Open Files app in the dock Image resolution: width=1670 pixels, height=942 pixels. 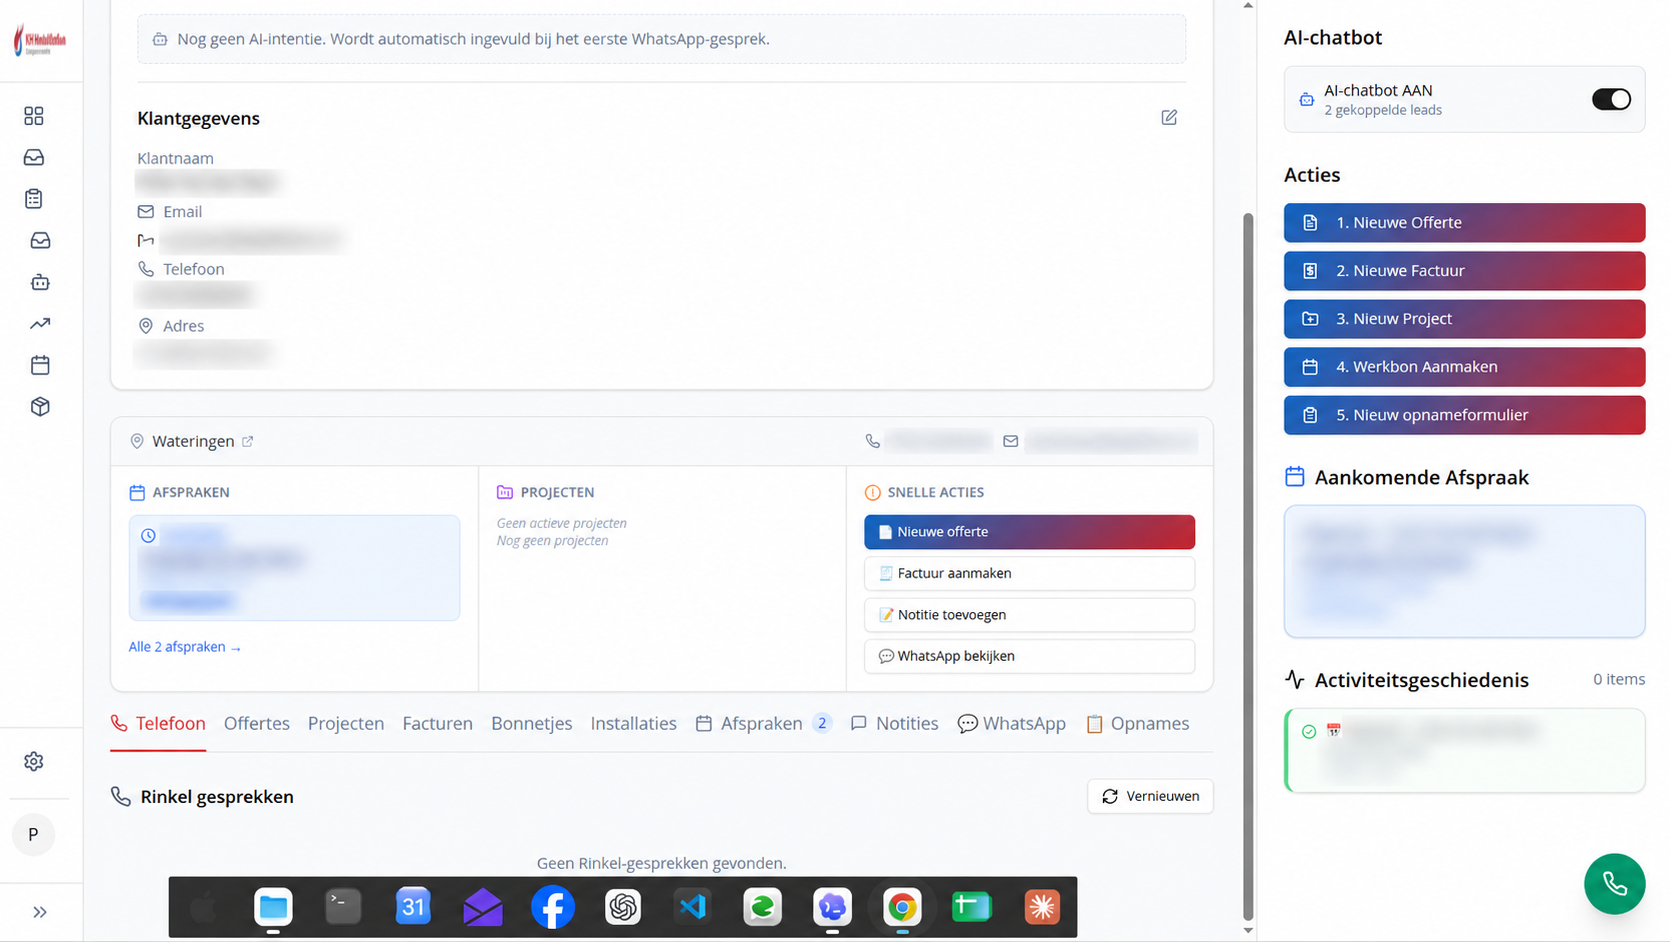tap(273, 907)
